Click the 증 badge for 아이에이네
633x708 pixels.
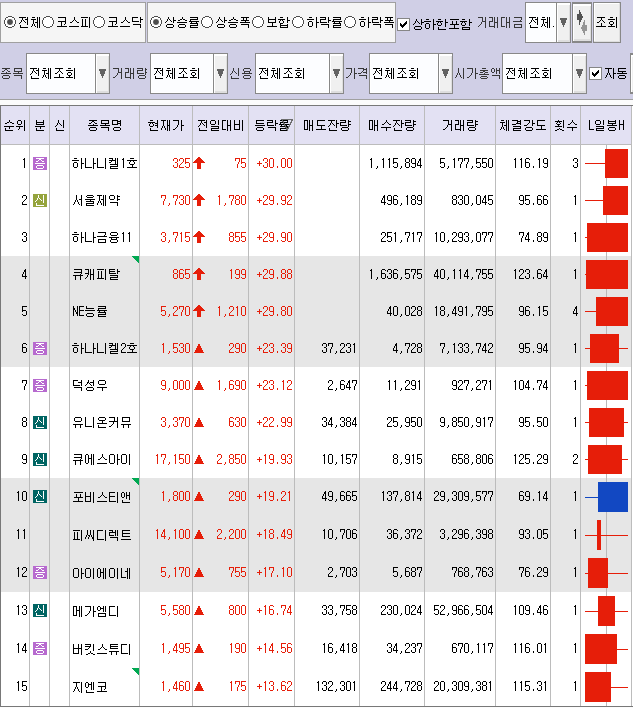pyautogui.click(x=40, y=572)
